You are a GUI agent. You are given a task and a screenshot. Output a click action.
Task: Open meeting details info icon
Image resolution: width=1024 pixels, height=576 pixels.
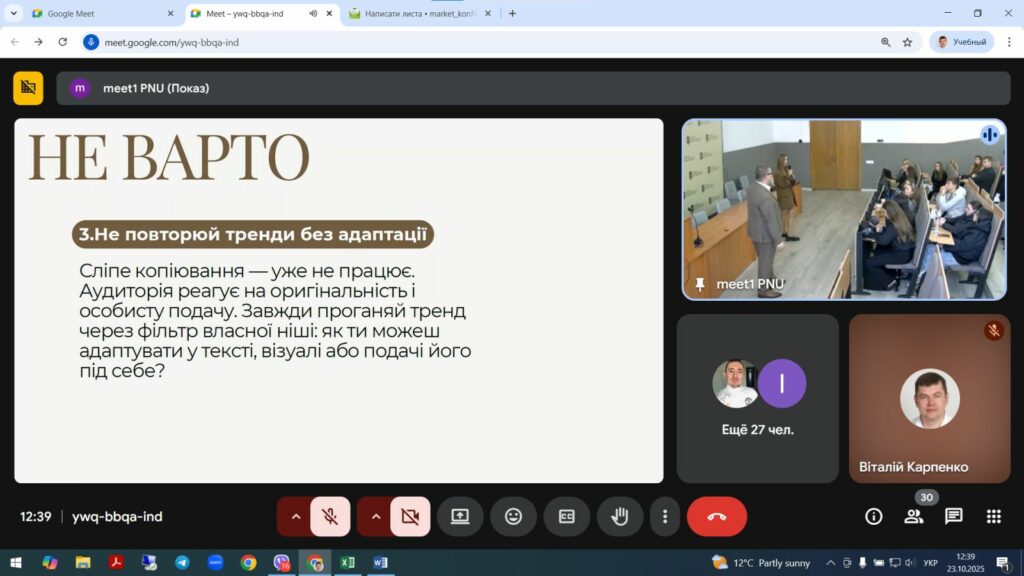tap(873, 516)
